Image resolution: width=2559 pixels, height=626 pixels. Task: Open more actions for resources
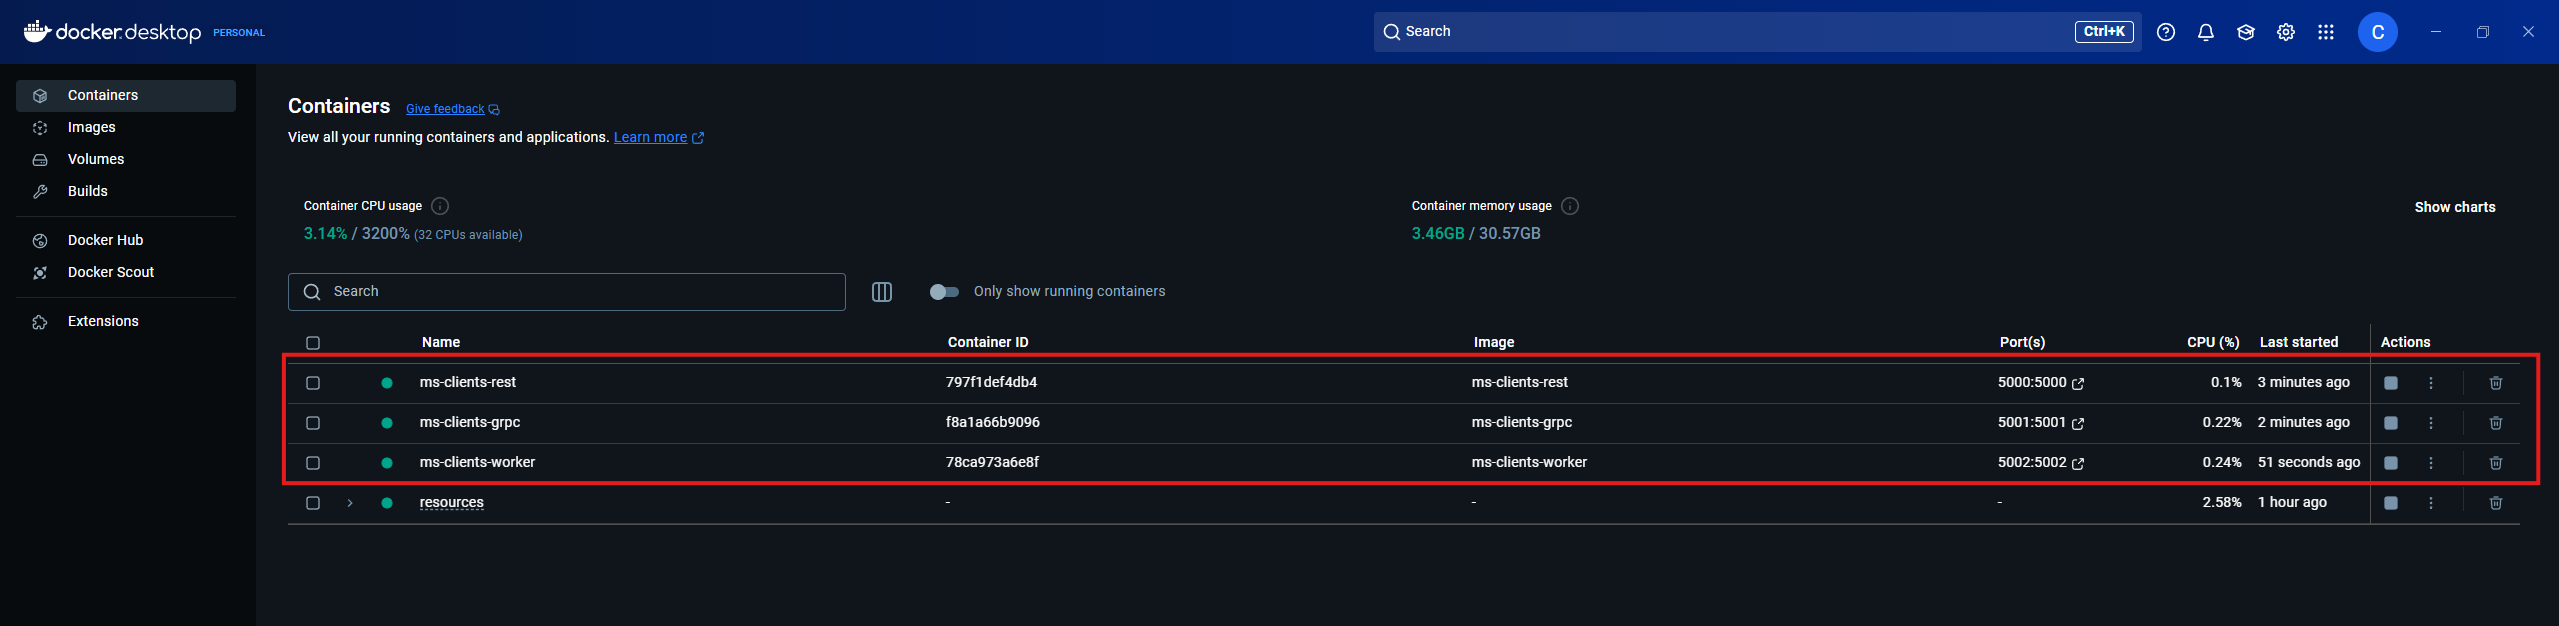[2431, 503]
